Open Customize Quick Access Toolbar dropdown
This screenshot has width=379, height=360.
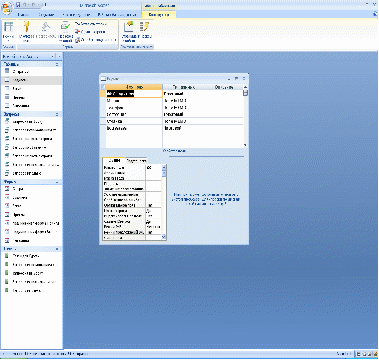pos(46,5)
